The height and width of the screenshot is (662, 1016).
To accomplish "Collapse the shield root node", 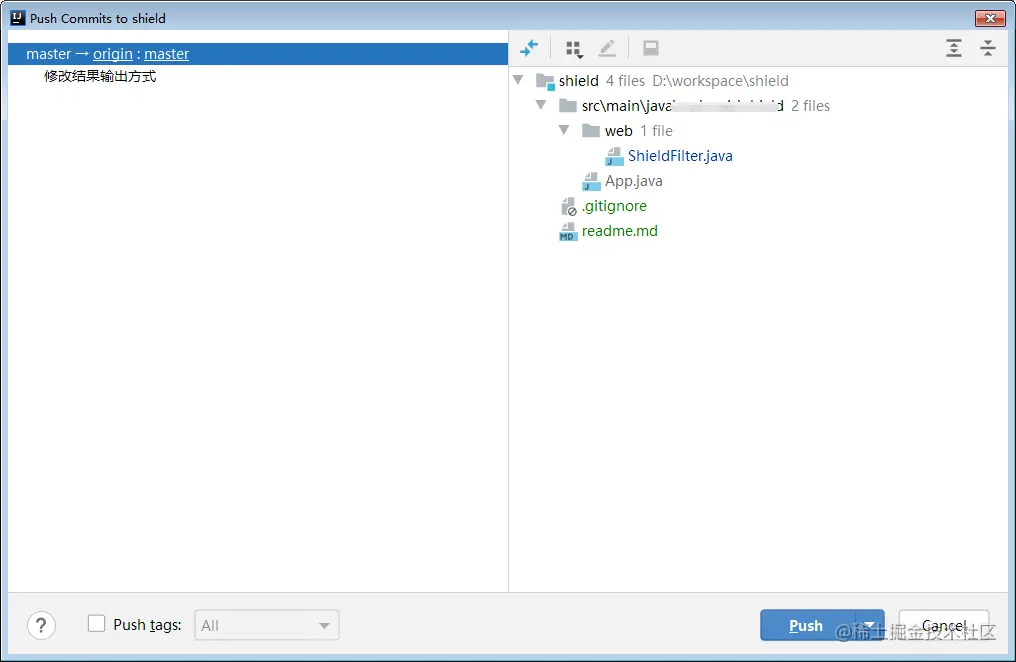I will point(518,80).
